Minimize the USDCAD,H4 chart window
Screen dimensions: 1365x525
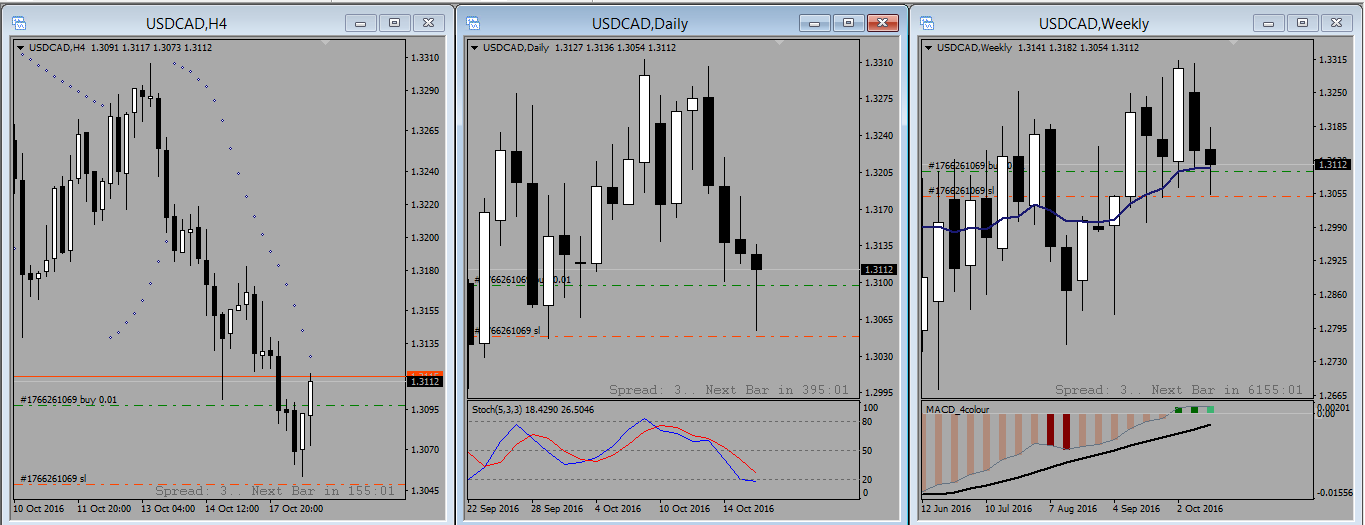coord(361,22)
